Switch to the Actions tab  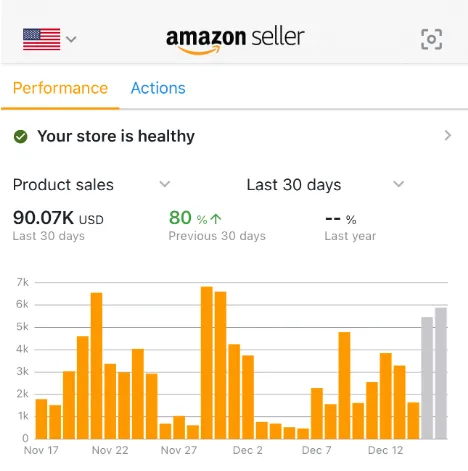158,88
